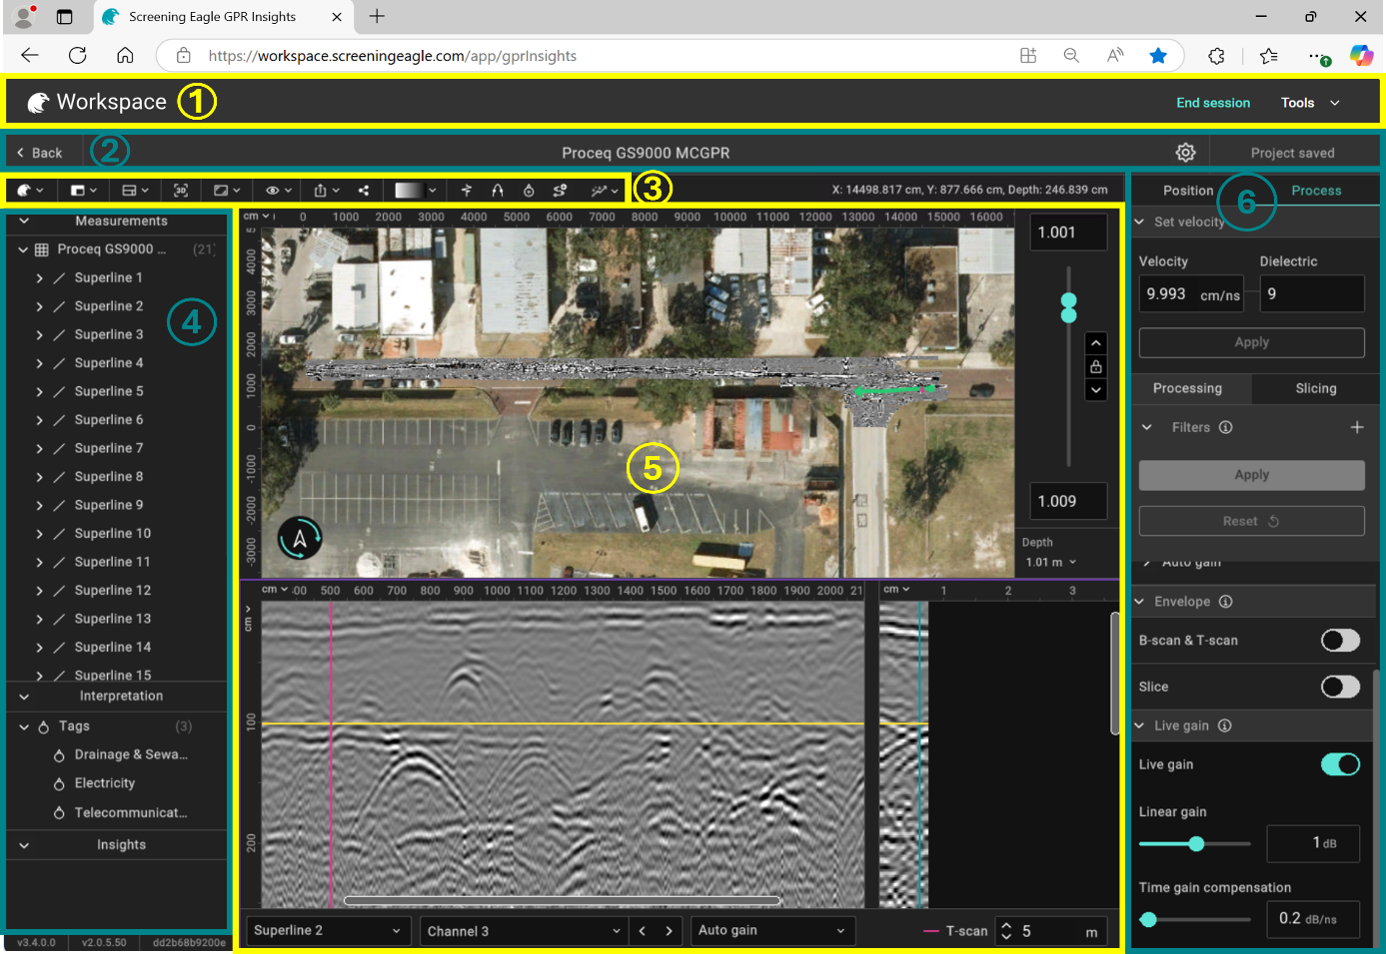Click the Workspace eagle logo
The width and height of the screenshot is (1386, 954).
coord(38,102)
